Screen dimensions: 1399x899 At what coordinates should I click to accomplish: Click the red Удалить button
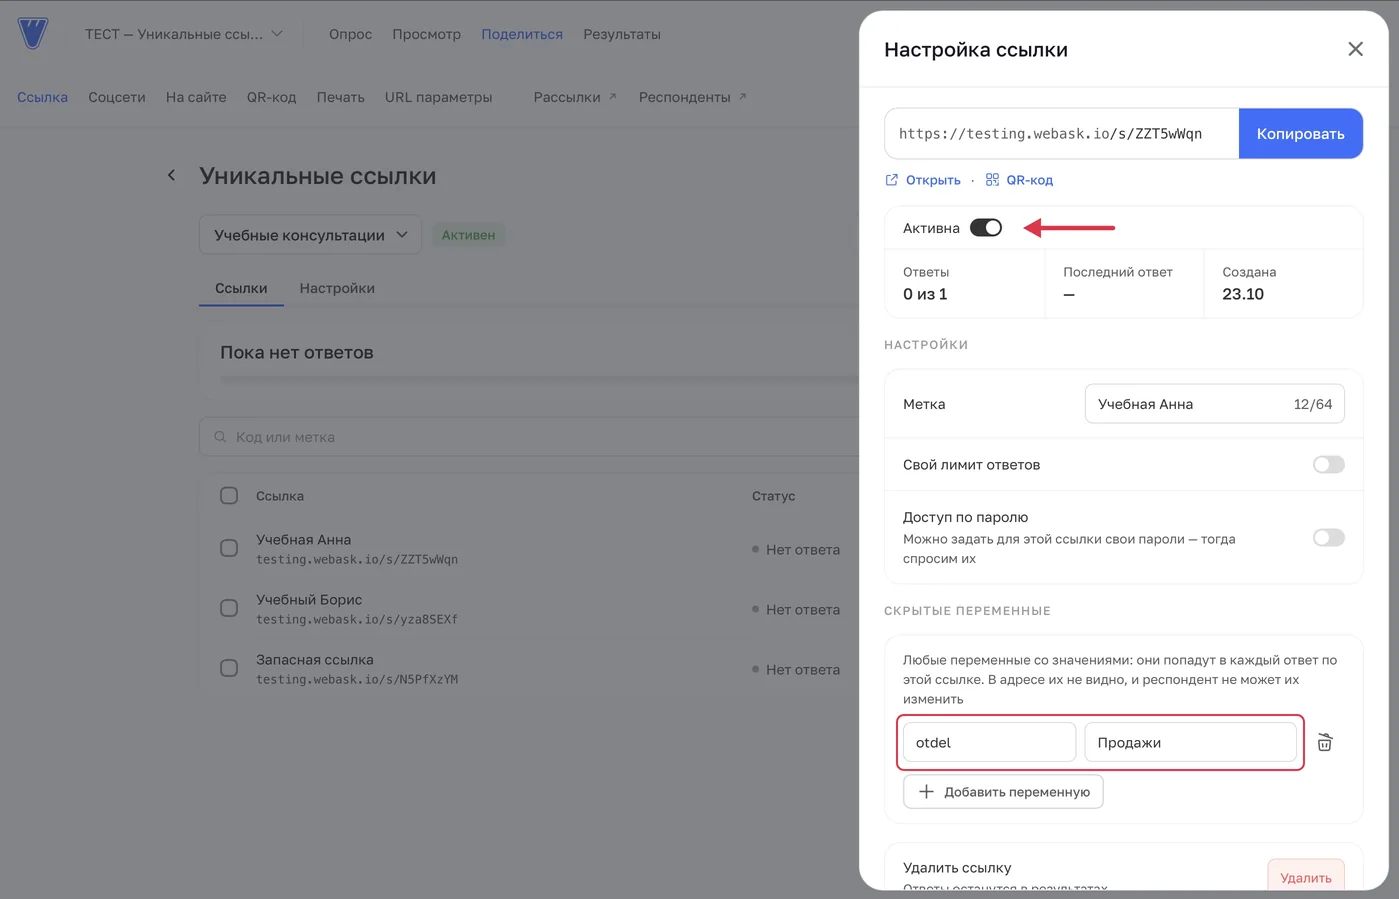(x=1305, y=875)
